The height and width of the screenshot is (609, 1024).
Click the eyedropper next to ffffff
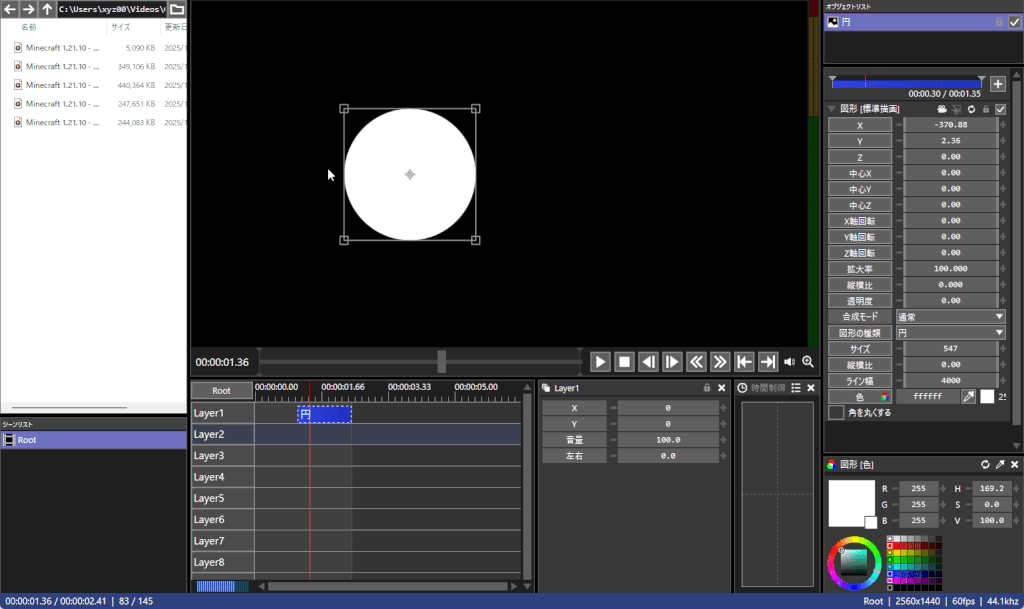coord(968,397)
